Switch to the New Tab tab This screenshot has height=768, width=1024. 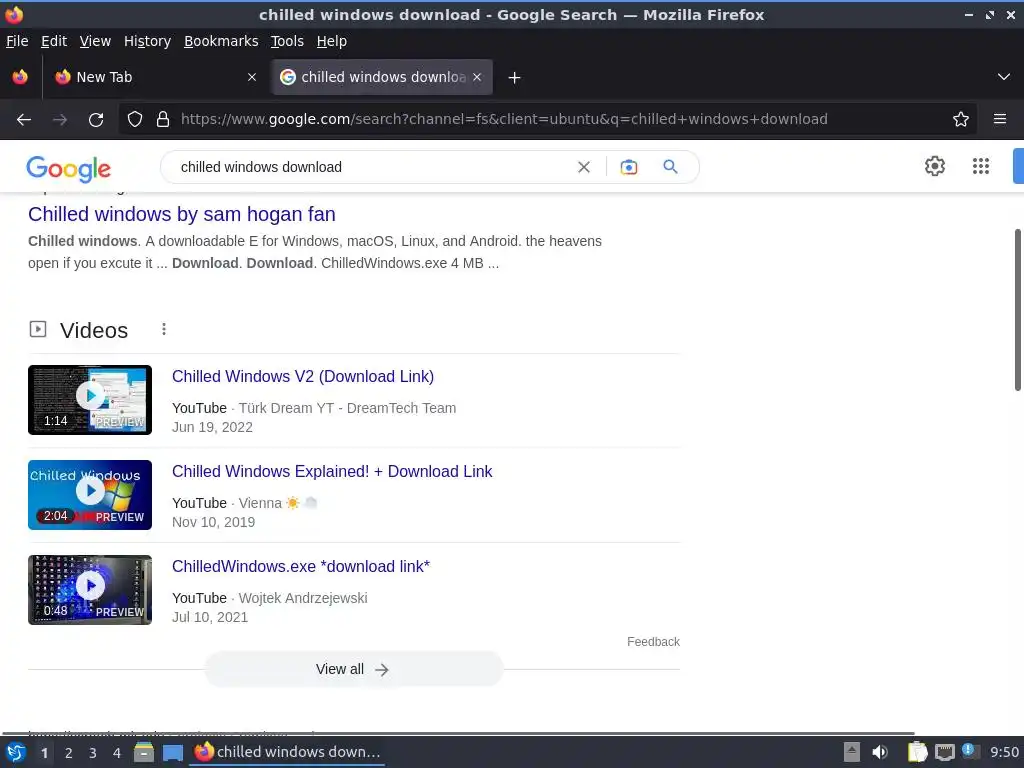coord(155,77)
